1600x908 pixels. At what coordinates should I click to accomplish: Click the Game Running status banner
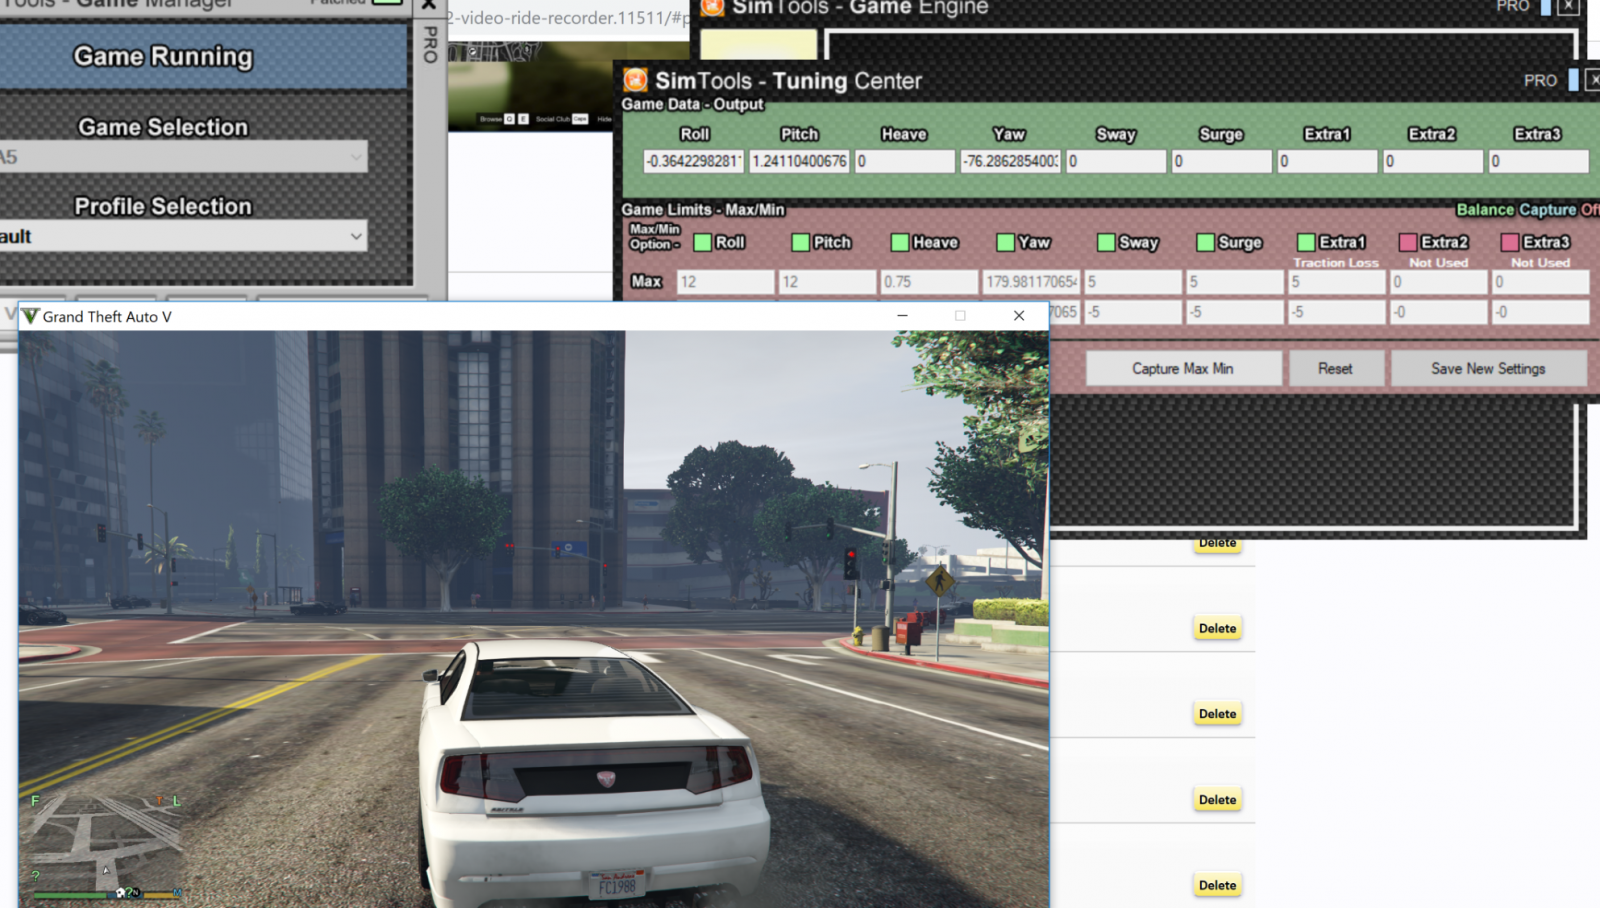point(203,56)
